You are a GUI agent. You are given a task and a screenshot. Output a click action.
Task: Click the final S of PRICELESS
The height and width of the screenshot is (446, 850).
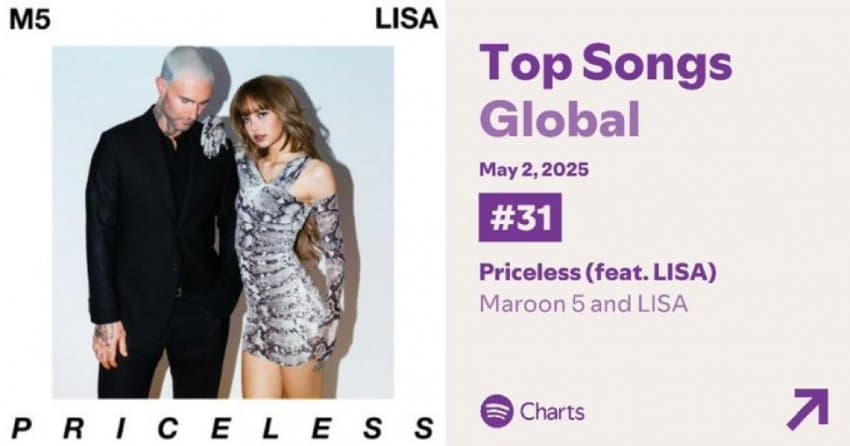pos(424,428)
